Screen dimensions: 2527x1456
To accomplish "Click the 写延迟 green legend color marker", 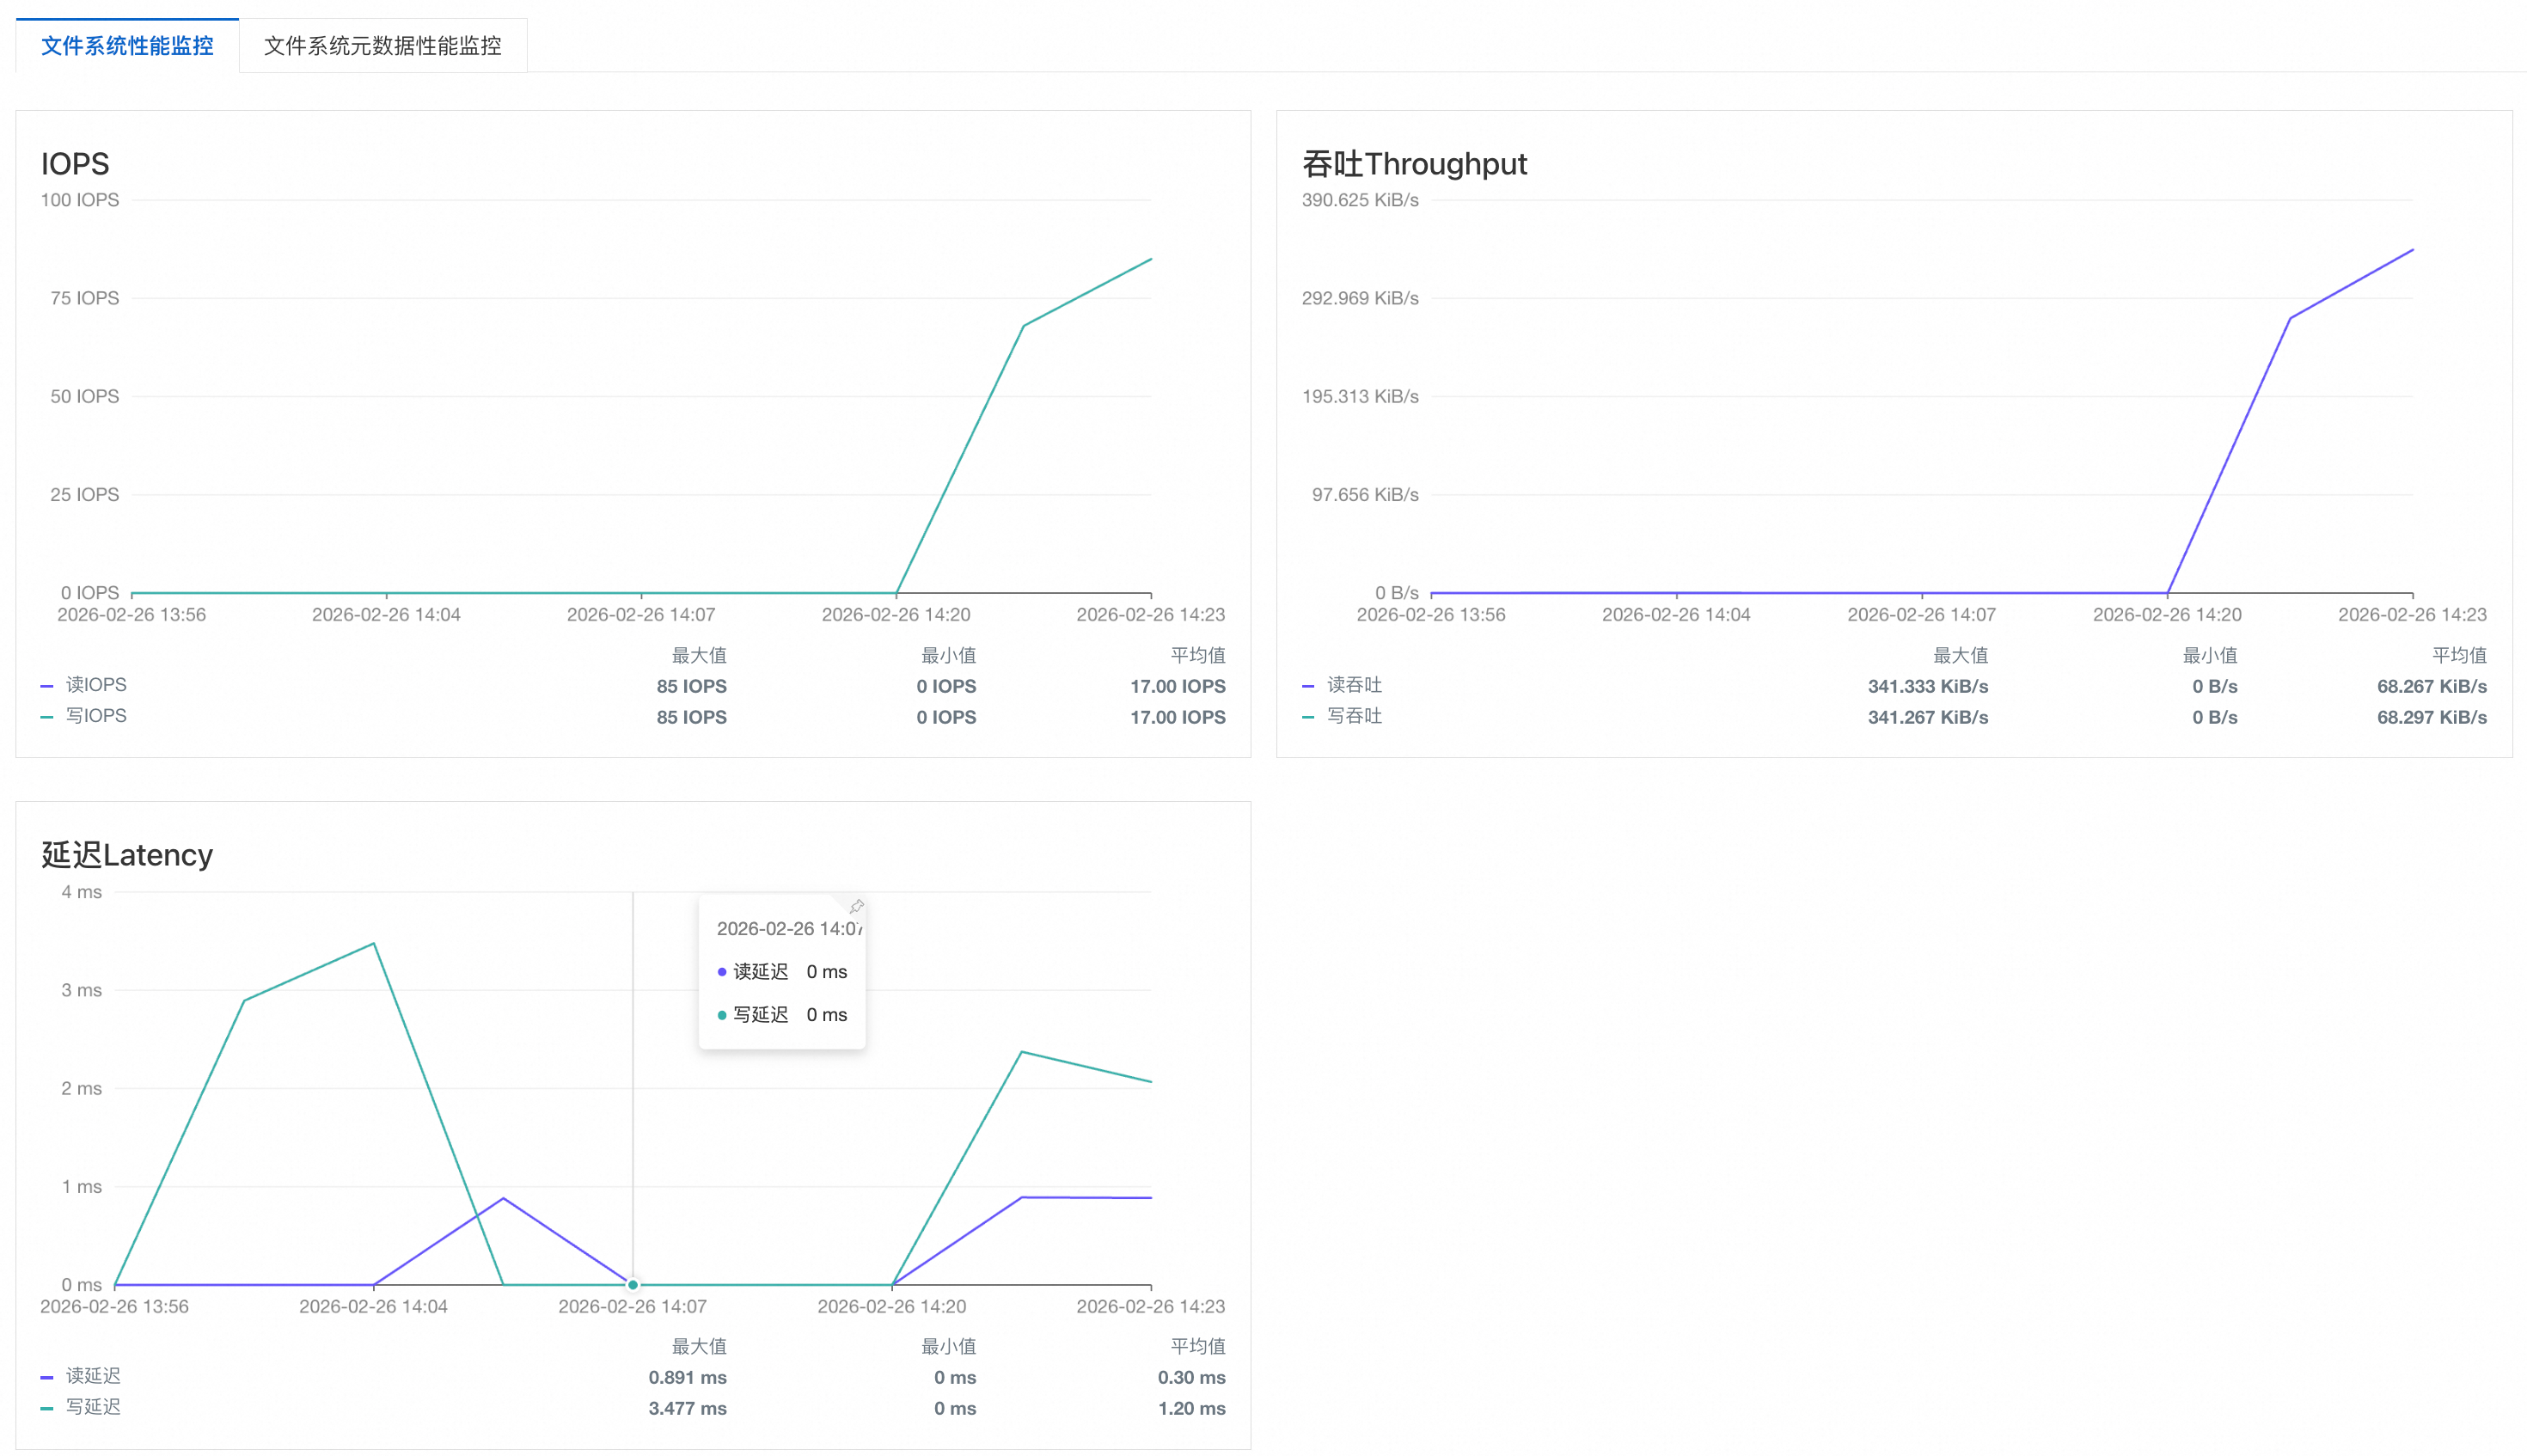I will 47,1408.
